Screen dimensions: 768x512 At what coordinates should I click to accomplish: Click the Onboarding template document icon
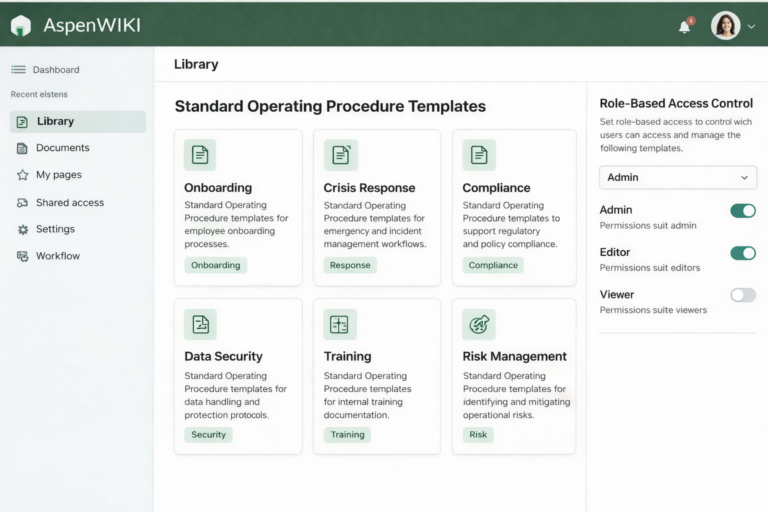pyautogui.click(x=200, y=155)
